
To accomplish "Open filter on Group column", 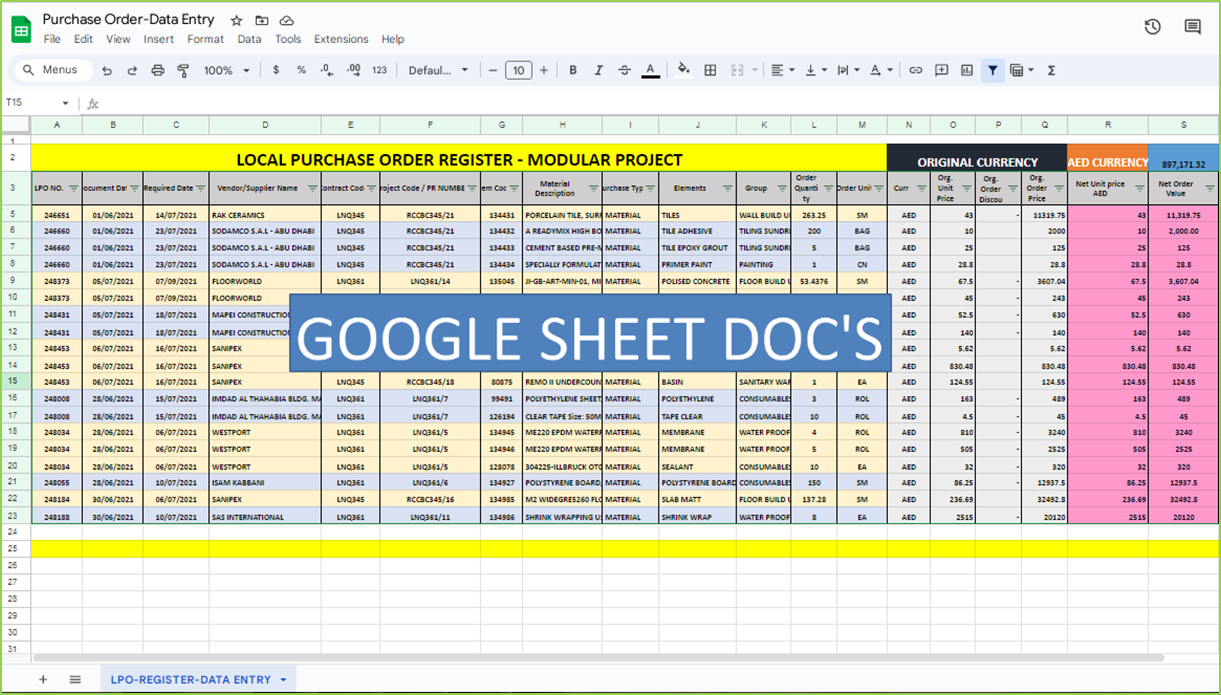I will pos(782,188).
